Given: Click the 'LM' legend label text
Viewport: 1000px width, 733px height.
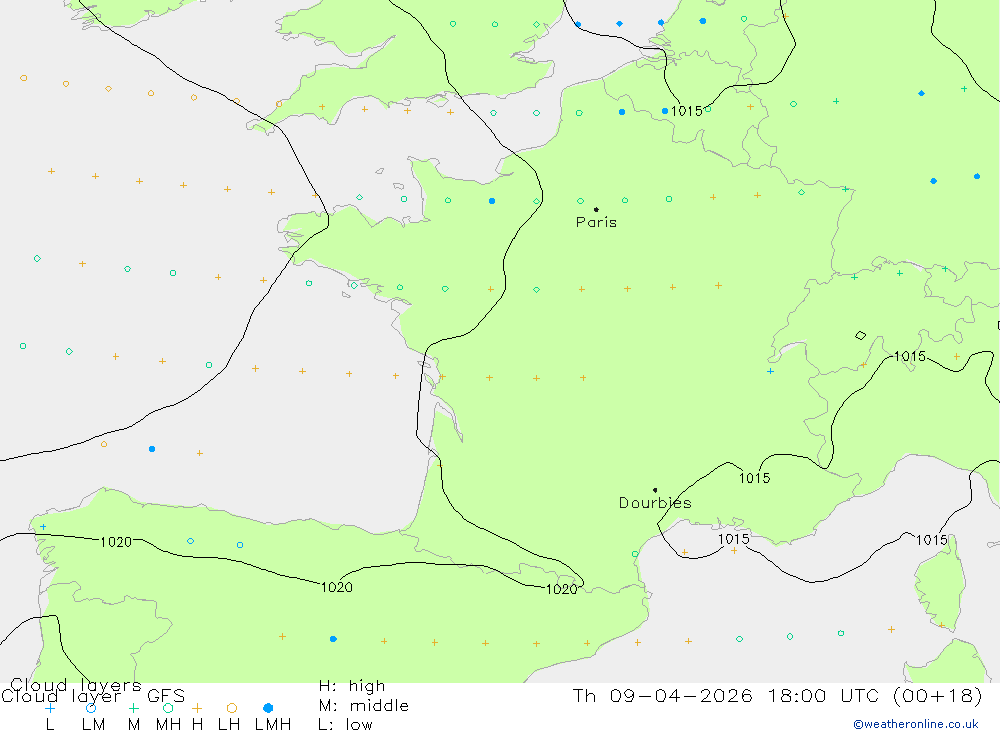Looking at the screenshot, I should coord(94,725).
